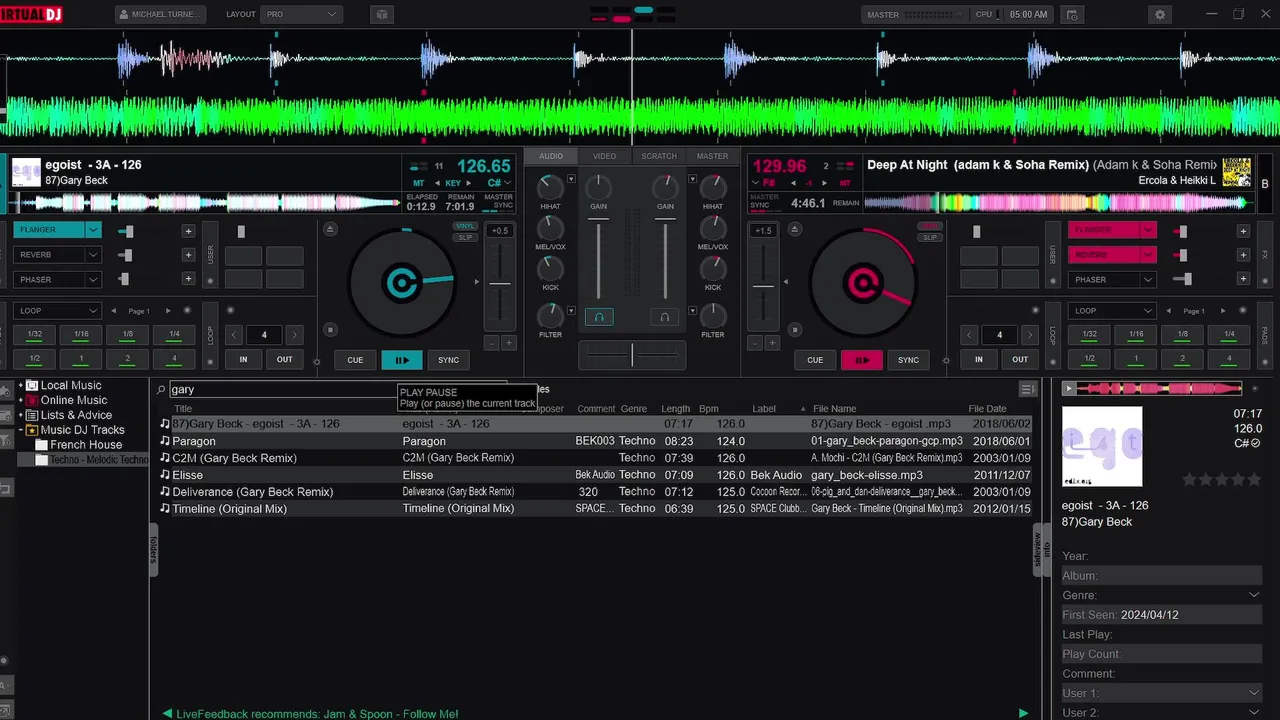Select Online Music in folder tree
This screenshot has width=1280, height=720.
coord(74,400)
